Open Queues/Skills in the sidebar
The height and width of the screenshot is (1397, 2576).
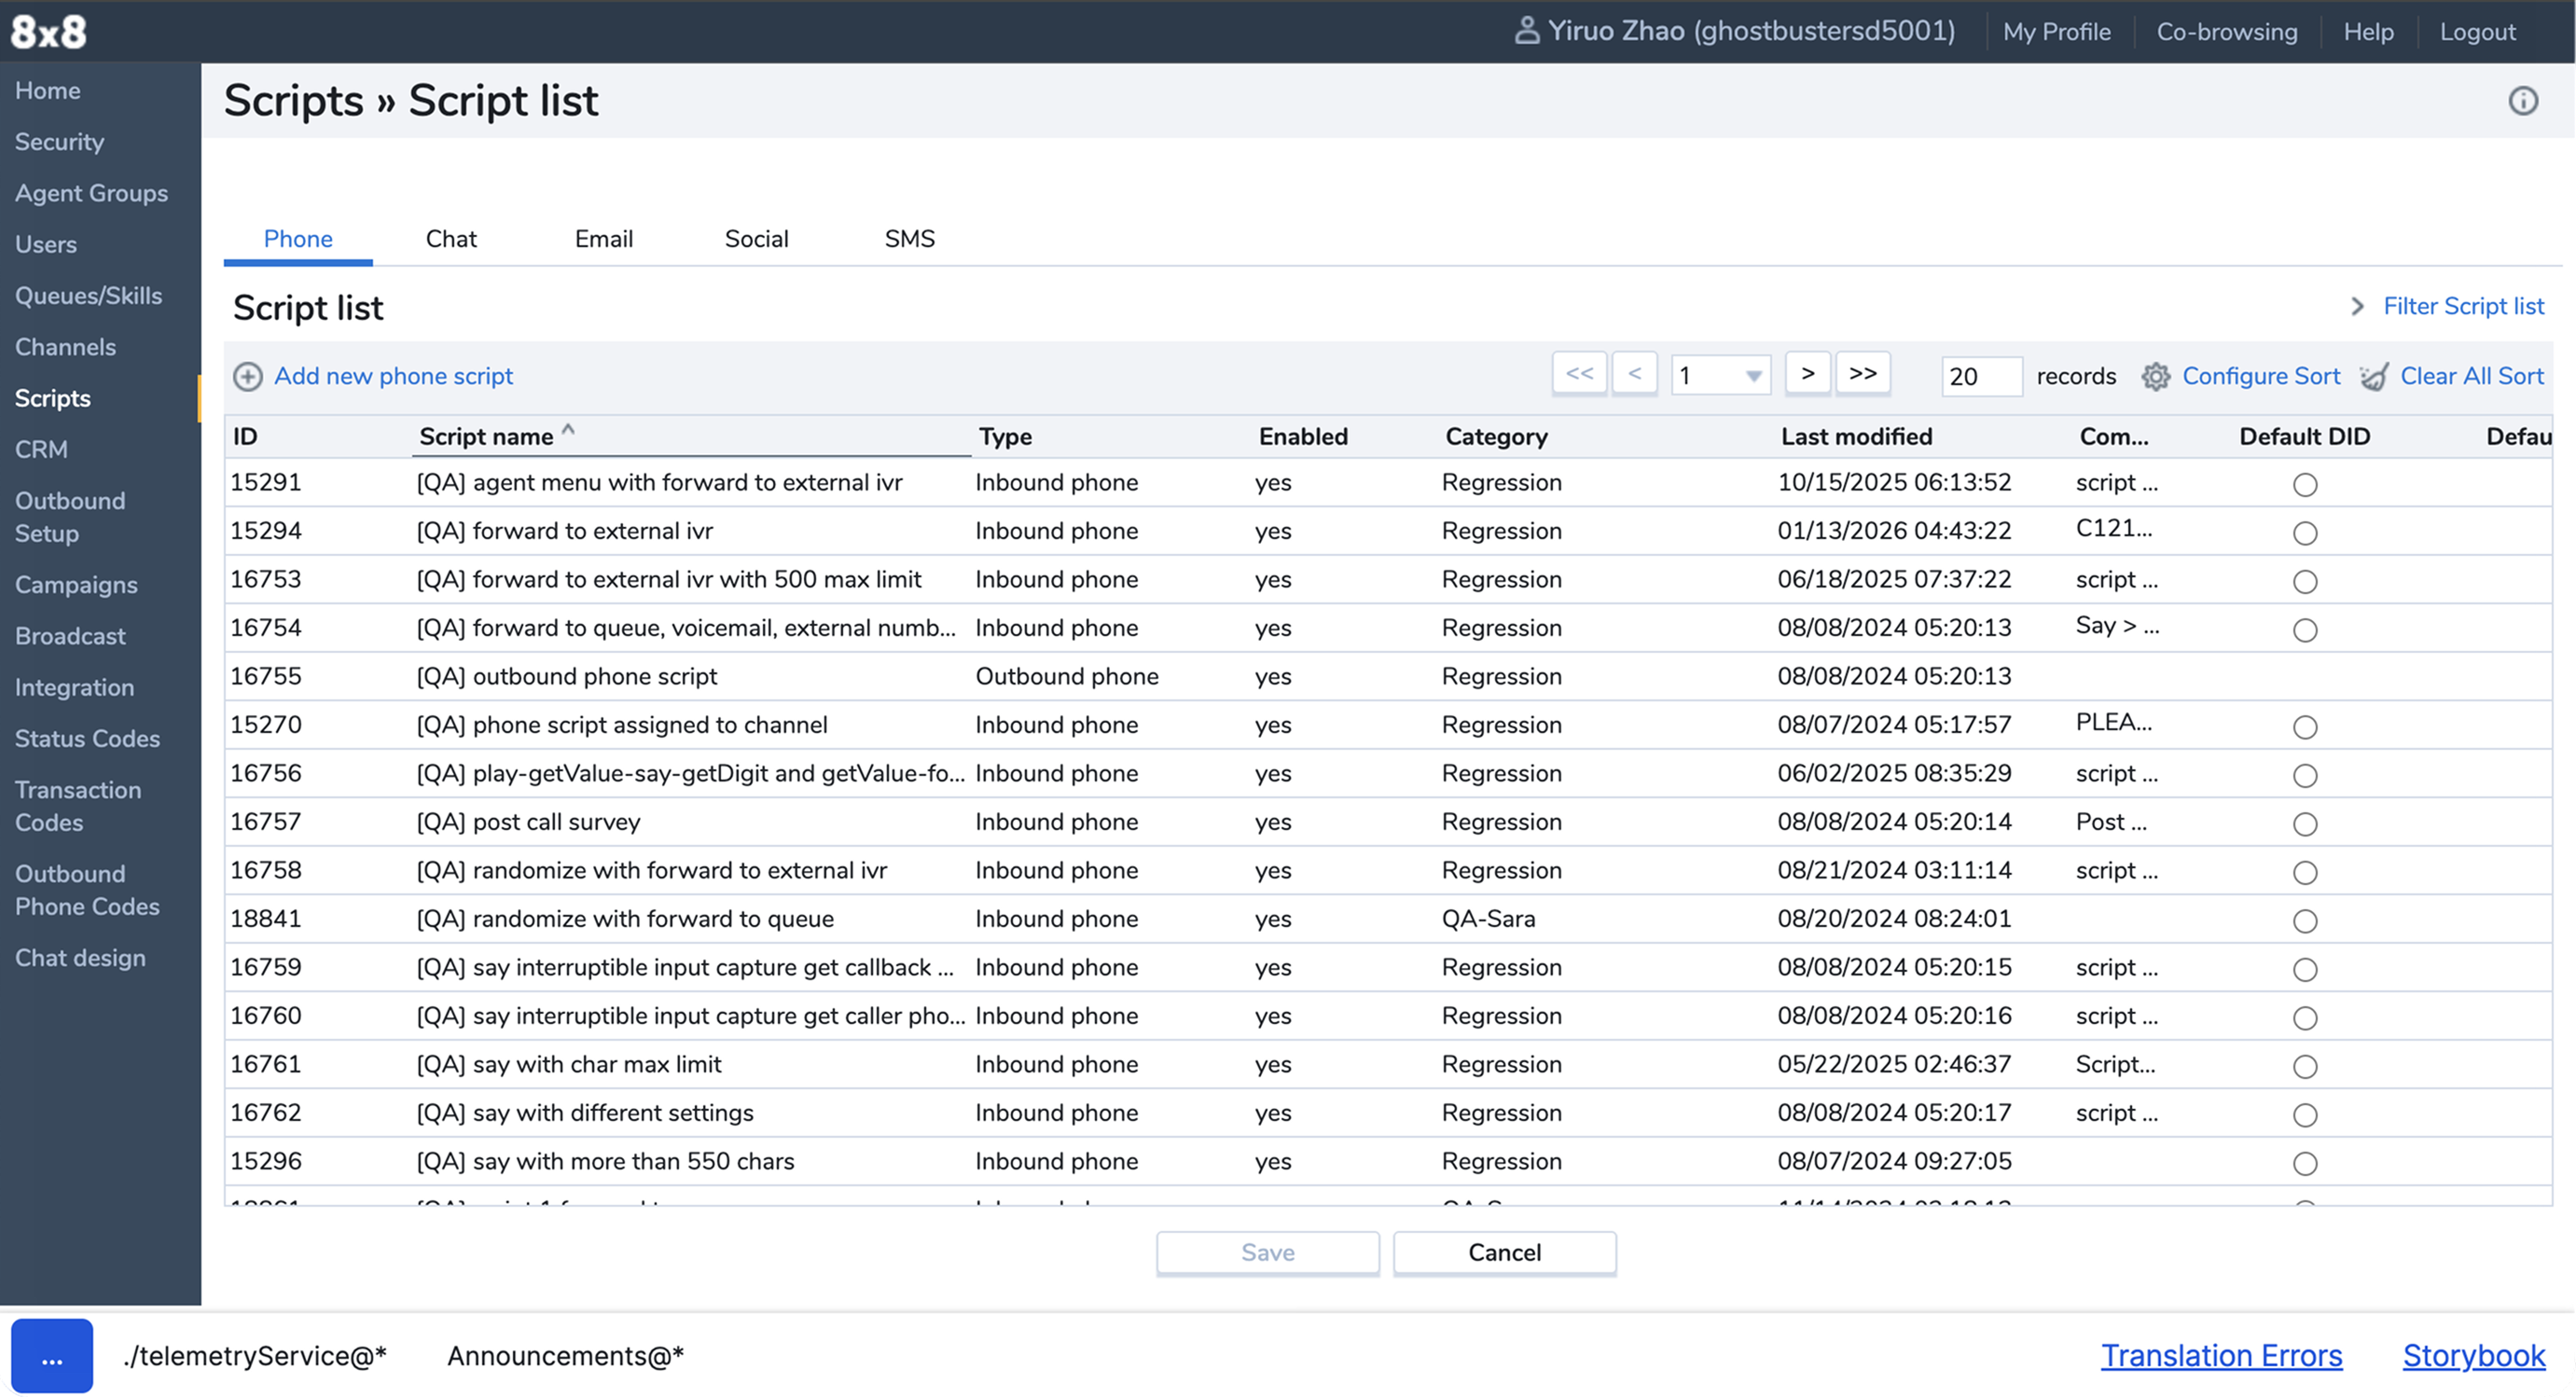tap(88, 296)
